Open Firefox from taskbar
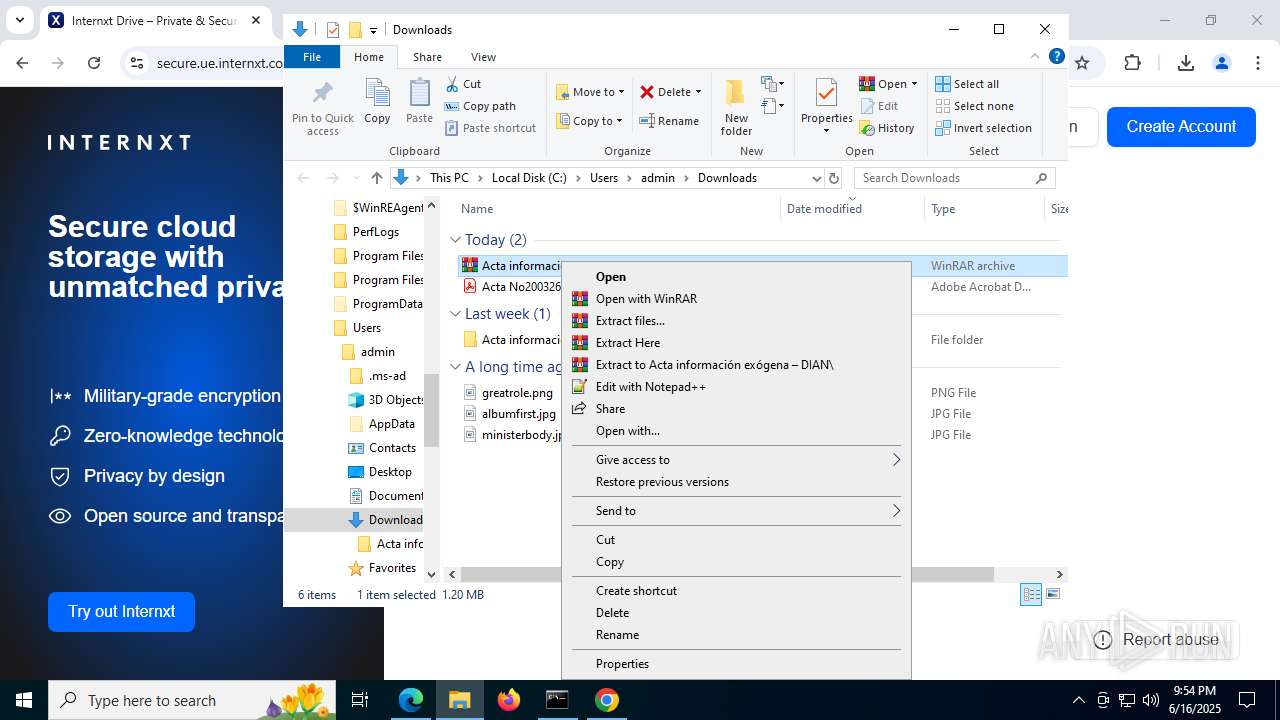The image size is (1280, 720). [x=509, y=700]
